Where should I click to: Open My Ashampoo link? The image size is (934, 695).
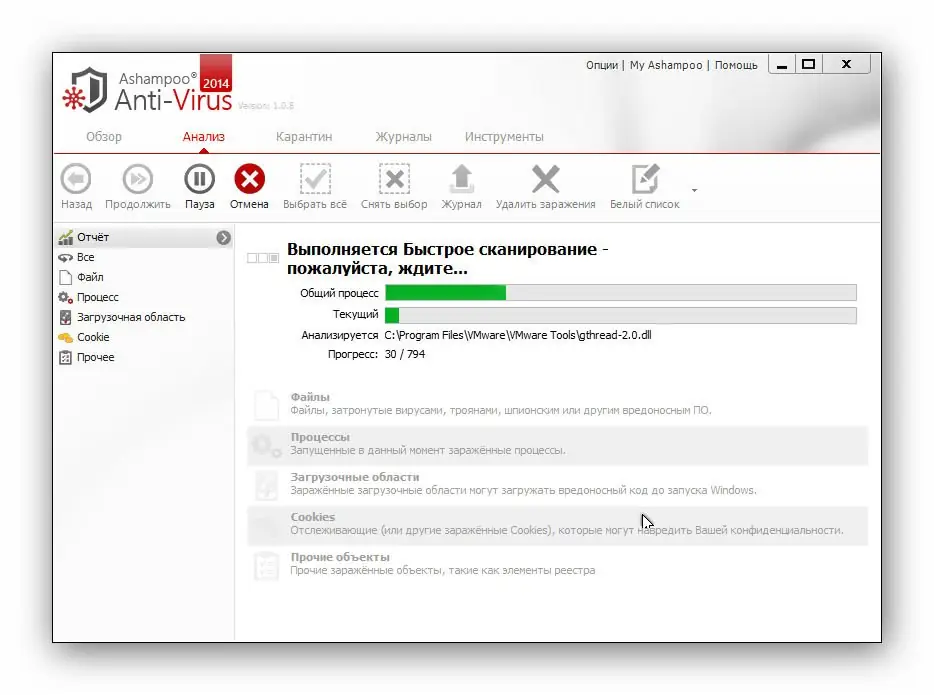pyautogui.click(x=666, y=65)
